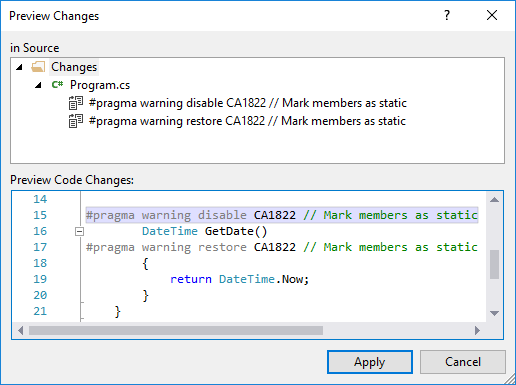This screenshot has height=385, width=516.
Task: Select '#pragma warning disable CA1822' tree row
Action: click(248, 103)
